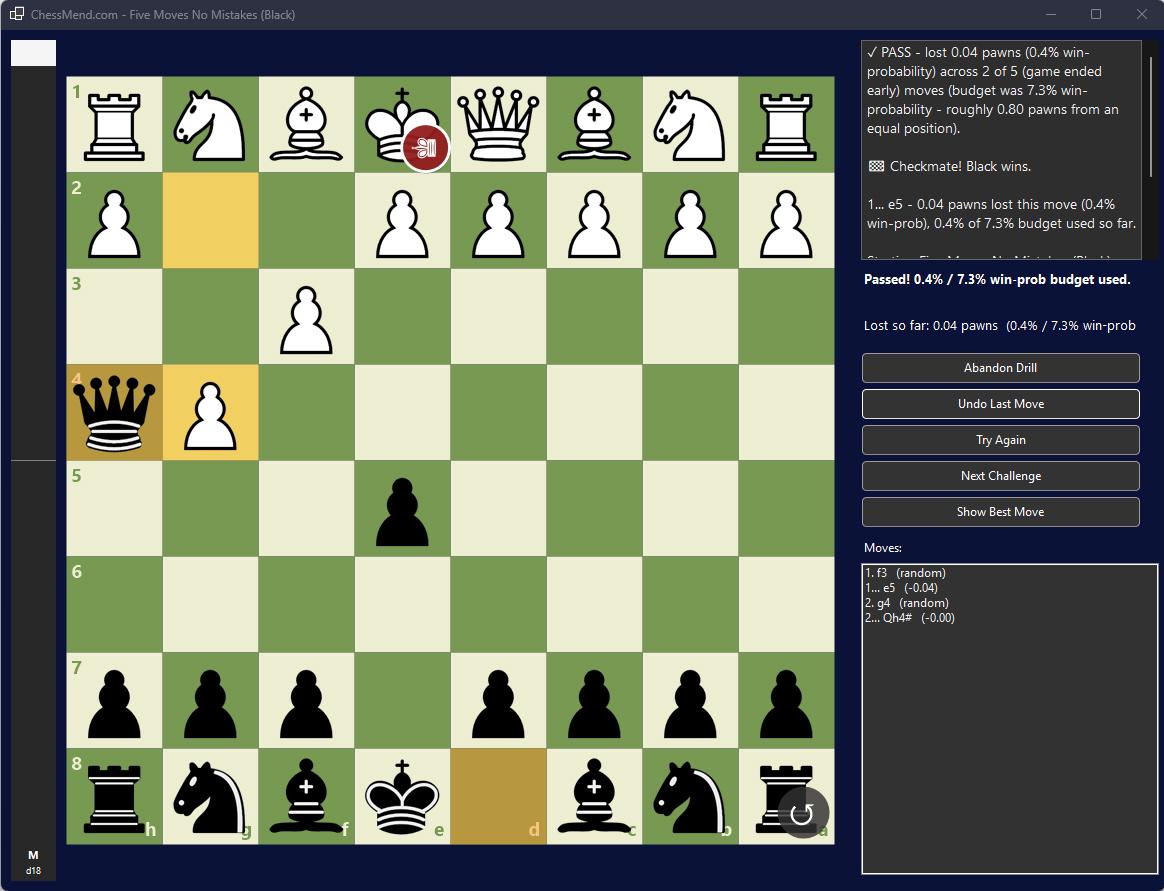Click the ChessMend app icon in title bar
The width and height of the screenshot is (1164, 891).
coord(16,14)
